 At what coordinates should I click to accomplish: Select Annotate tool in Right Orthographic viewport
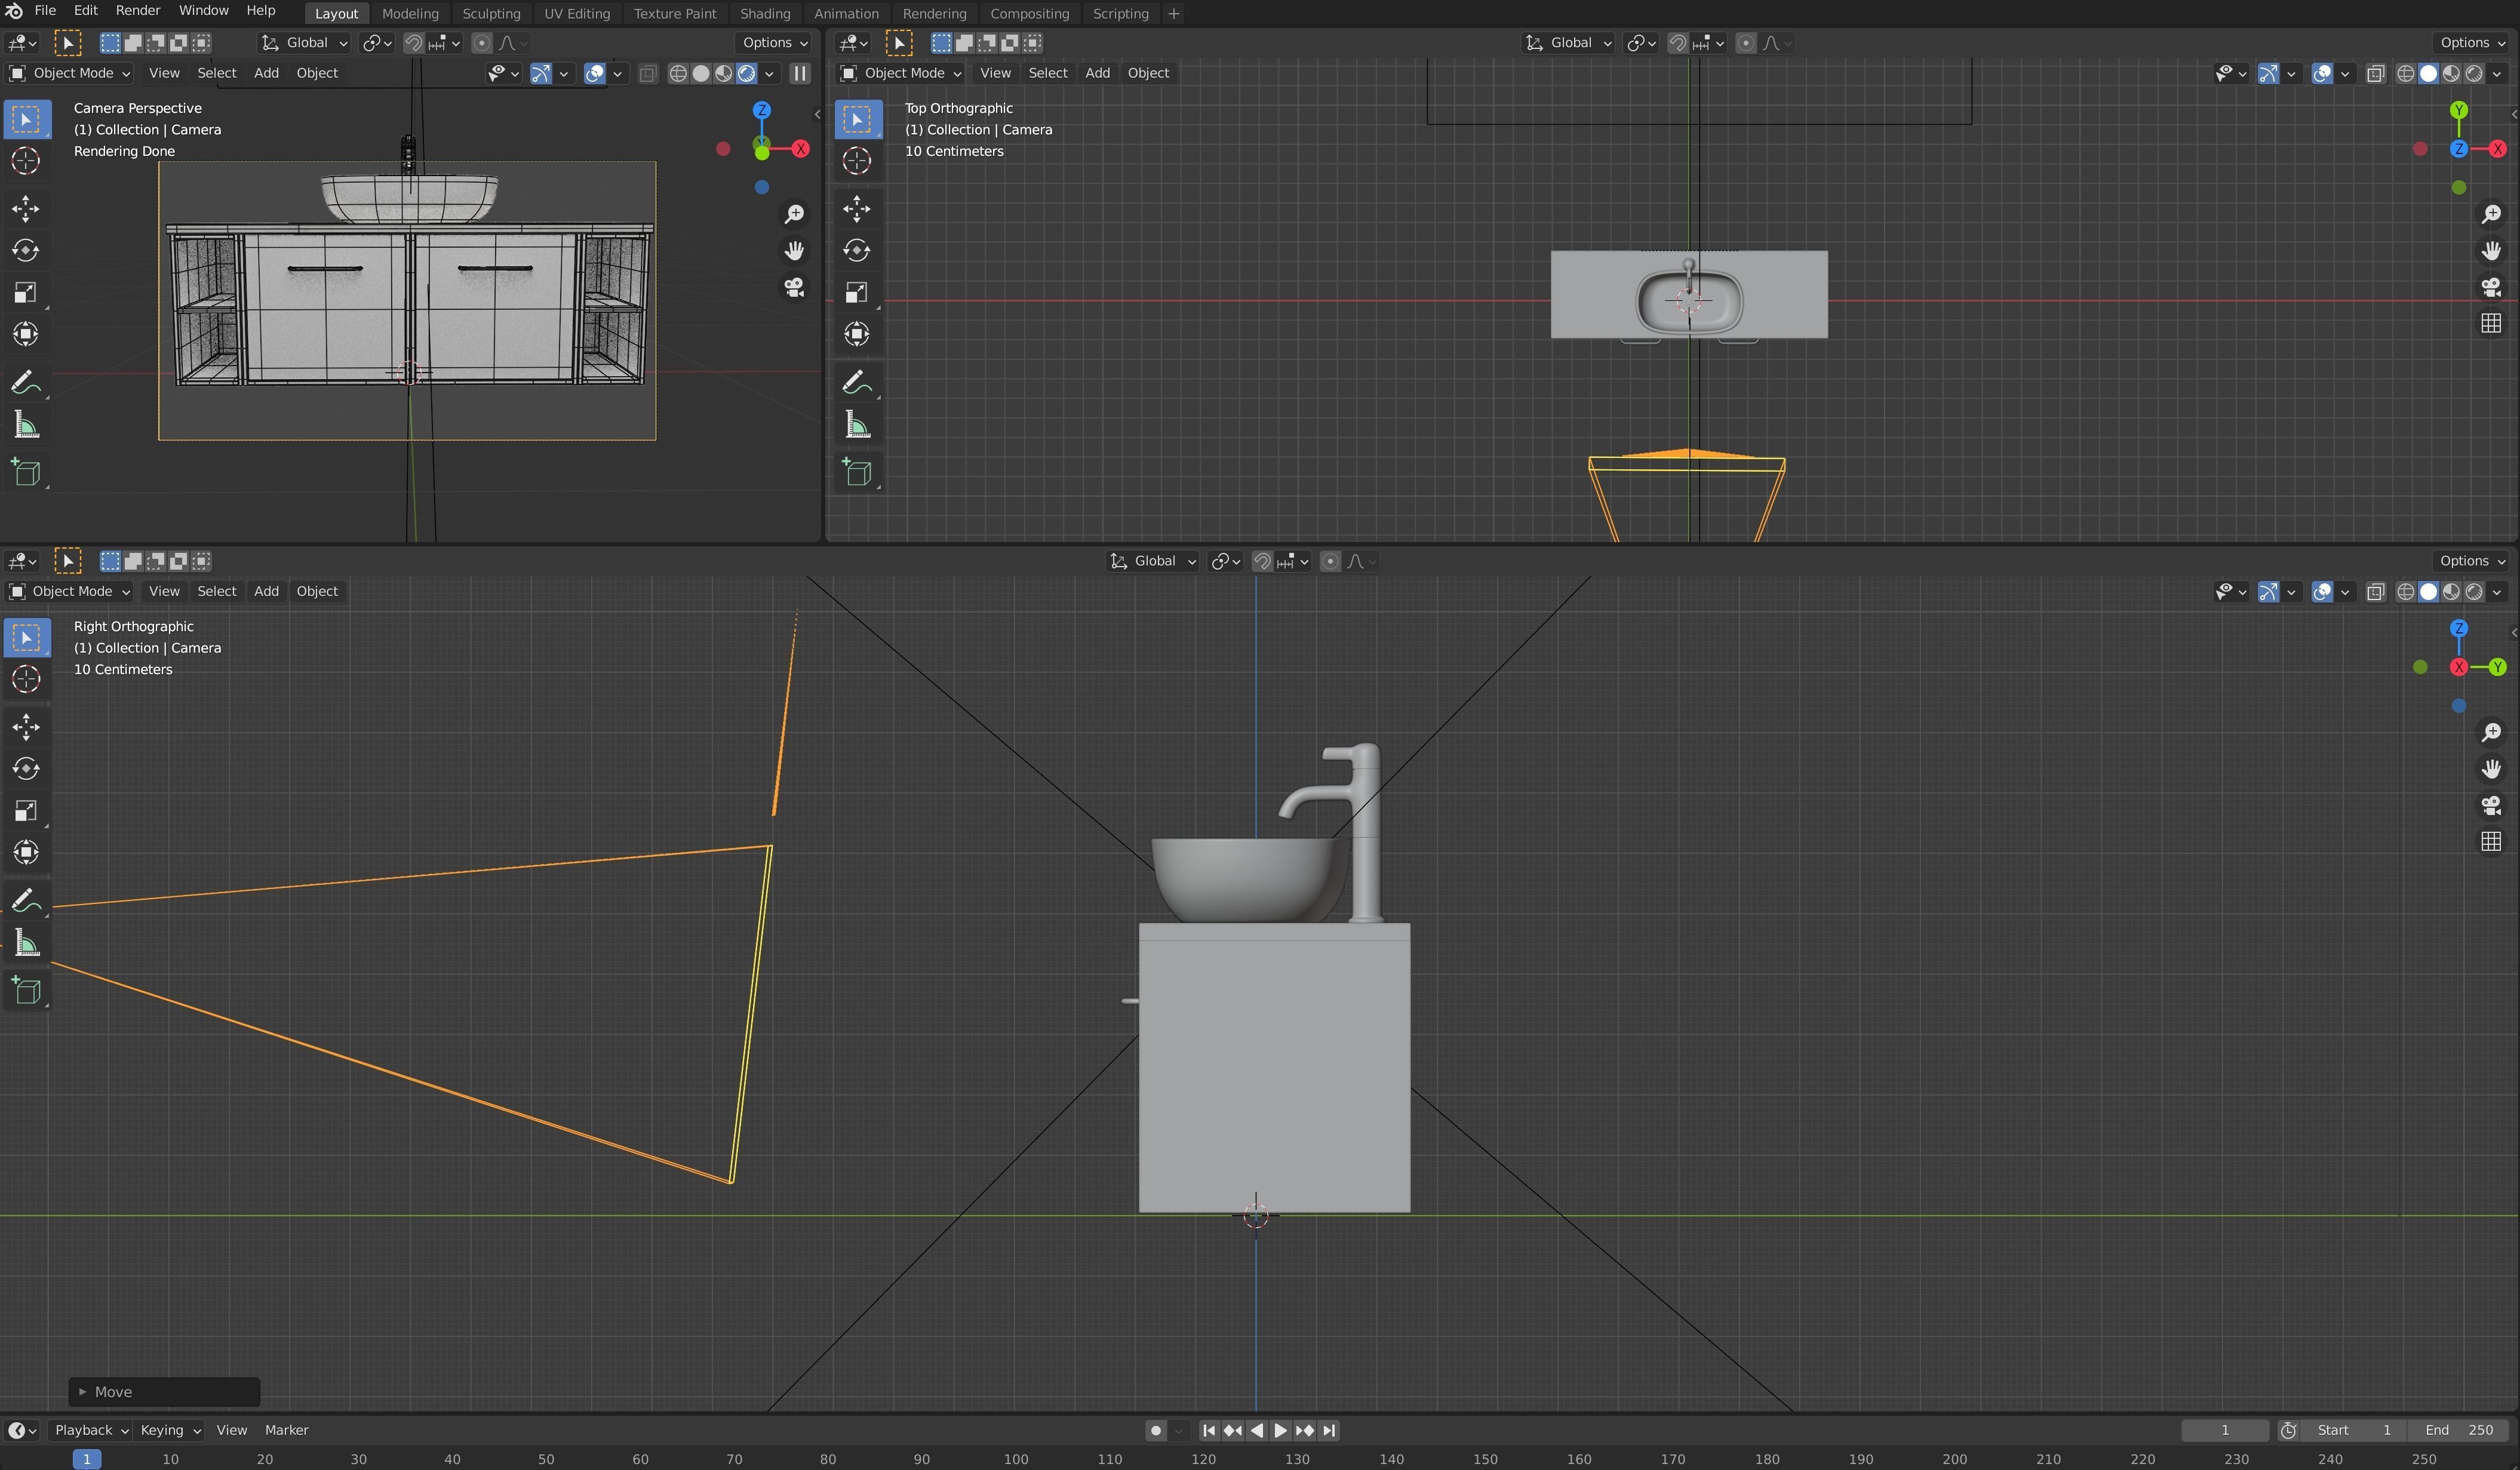tap(26, 901)
